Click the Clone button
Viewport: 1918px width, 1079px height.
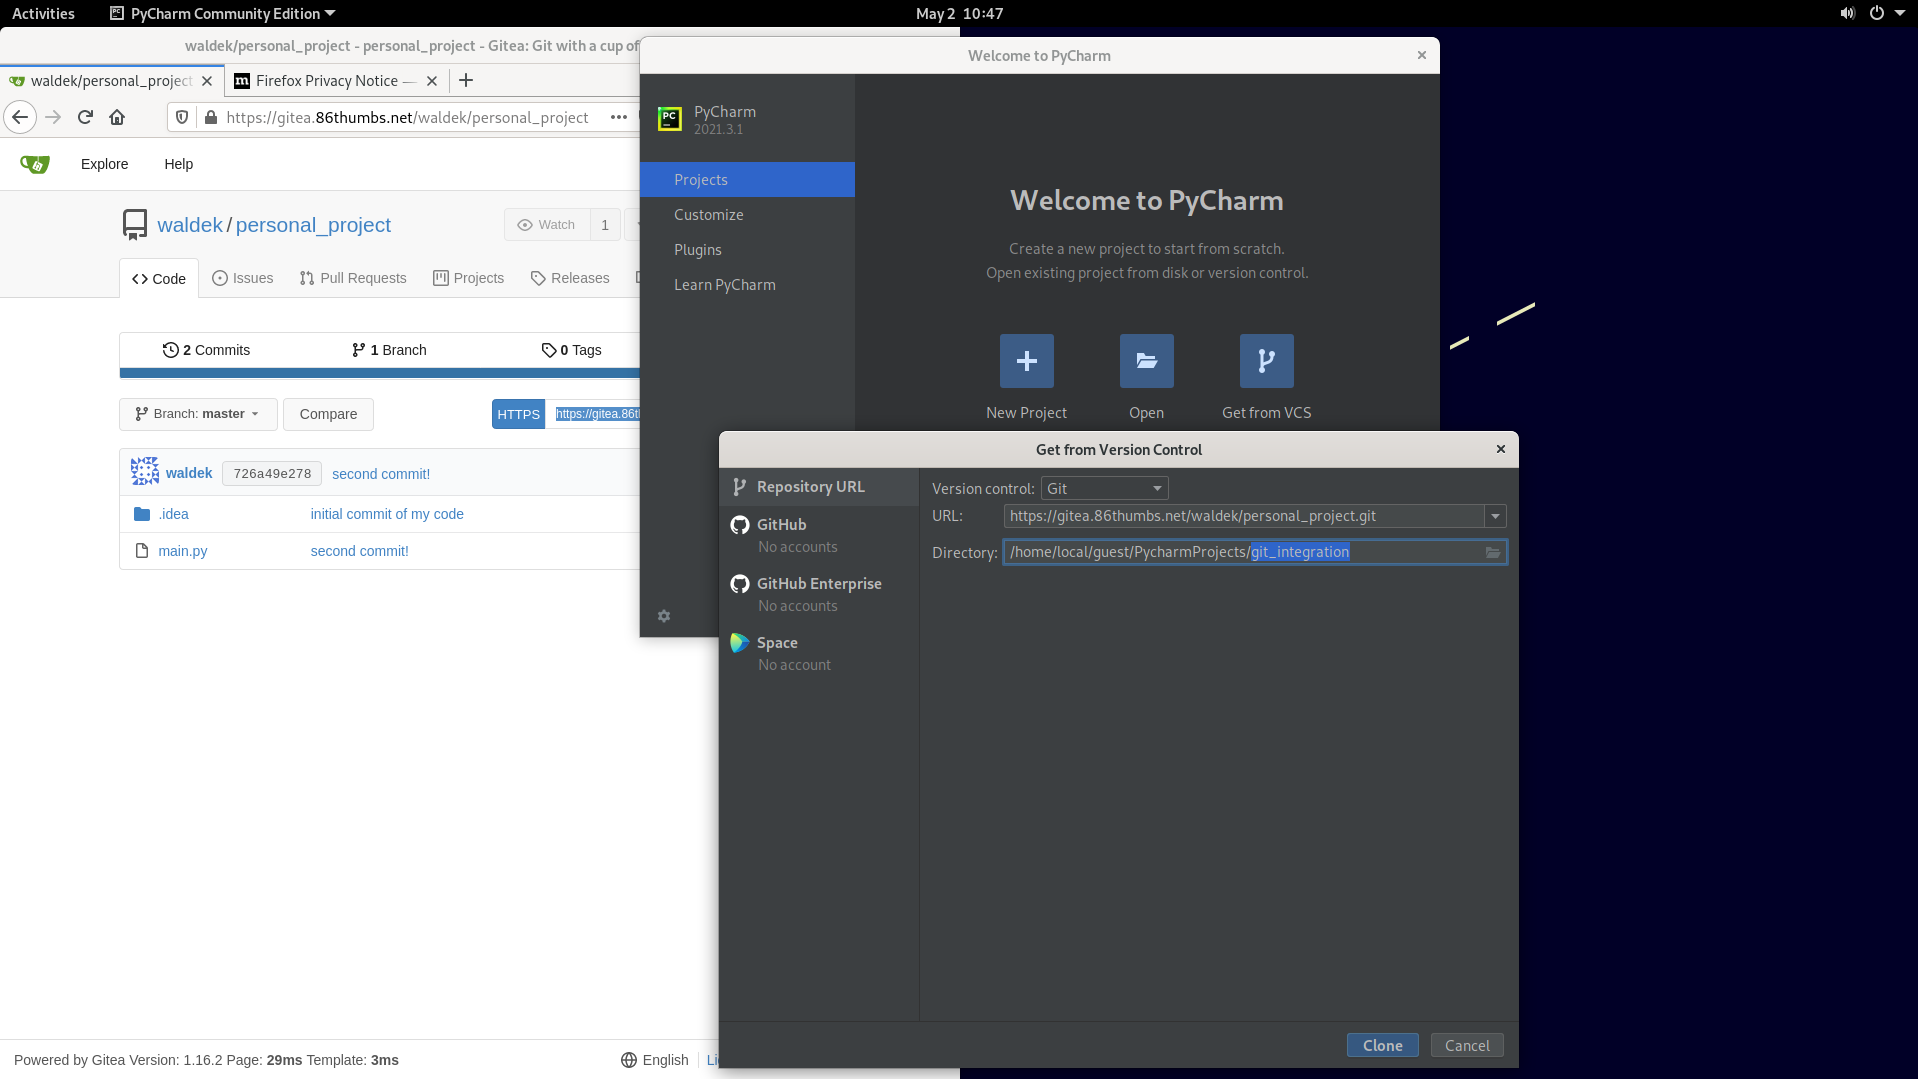click(x=1382, y=1045)
